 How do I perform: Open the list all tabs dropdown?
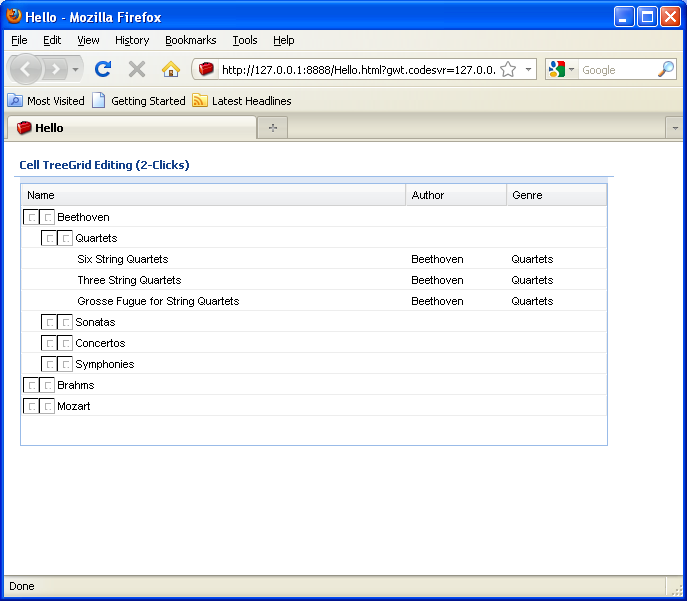[x=675, y=128]
